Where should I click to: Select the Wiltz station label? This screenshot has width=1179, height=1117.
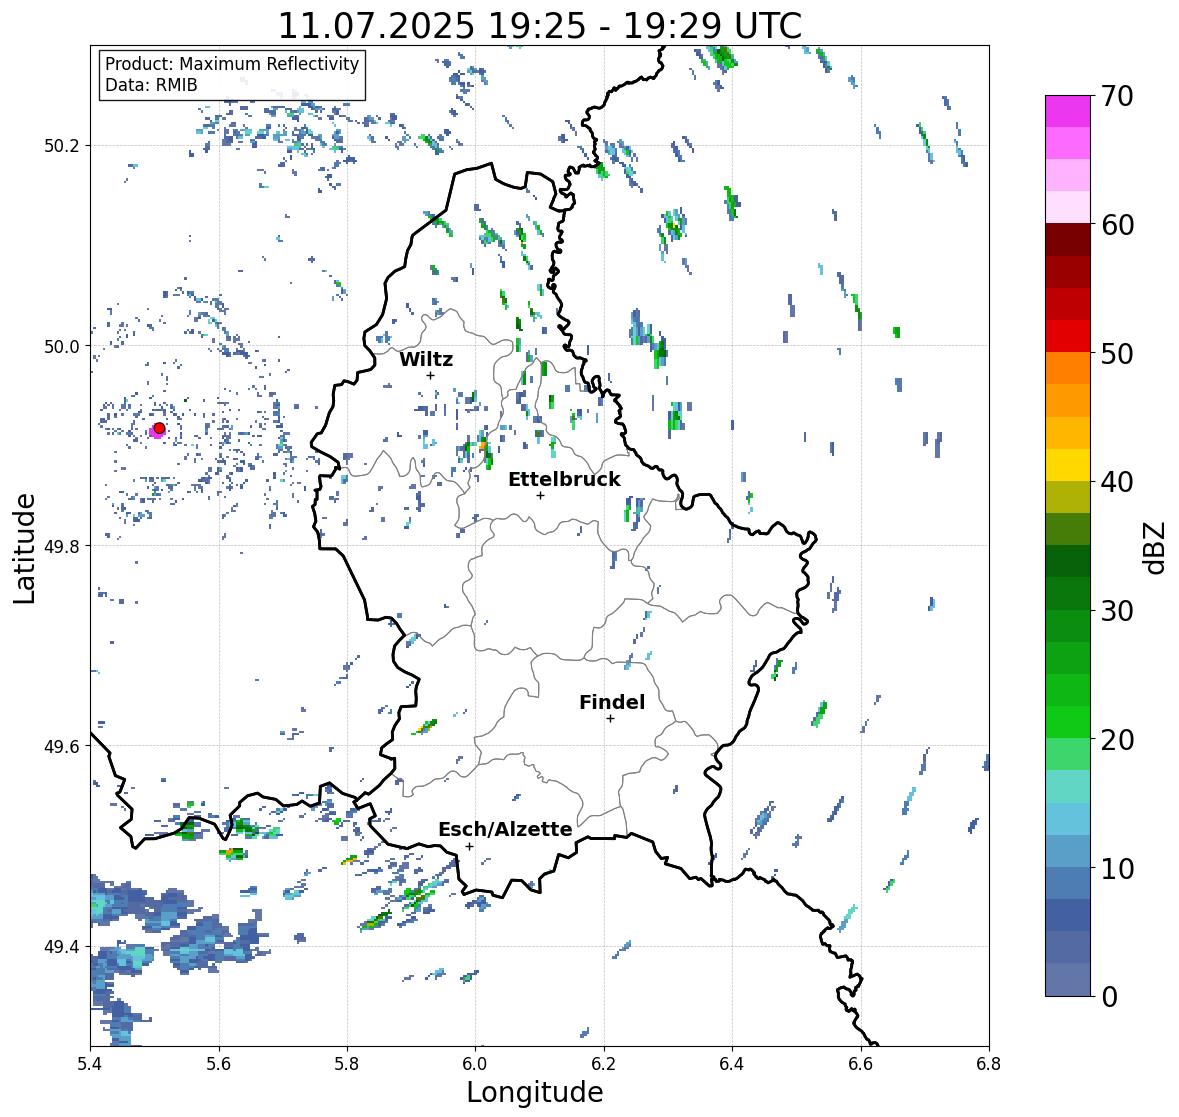pos(426,359)
